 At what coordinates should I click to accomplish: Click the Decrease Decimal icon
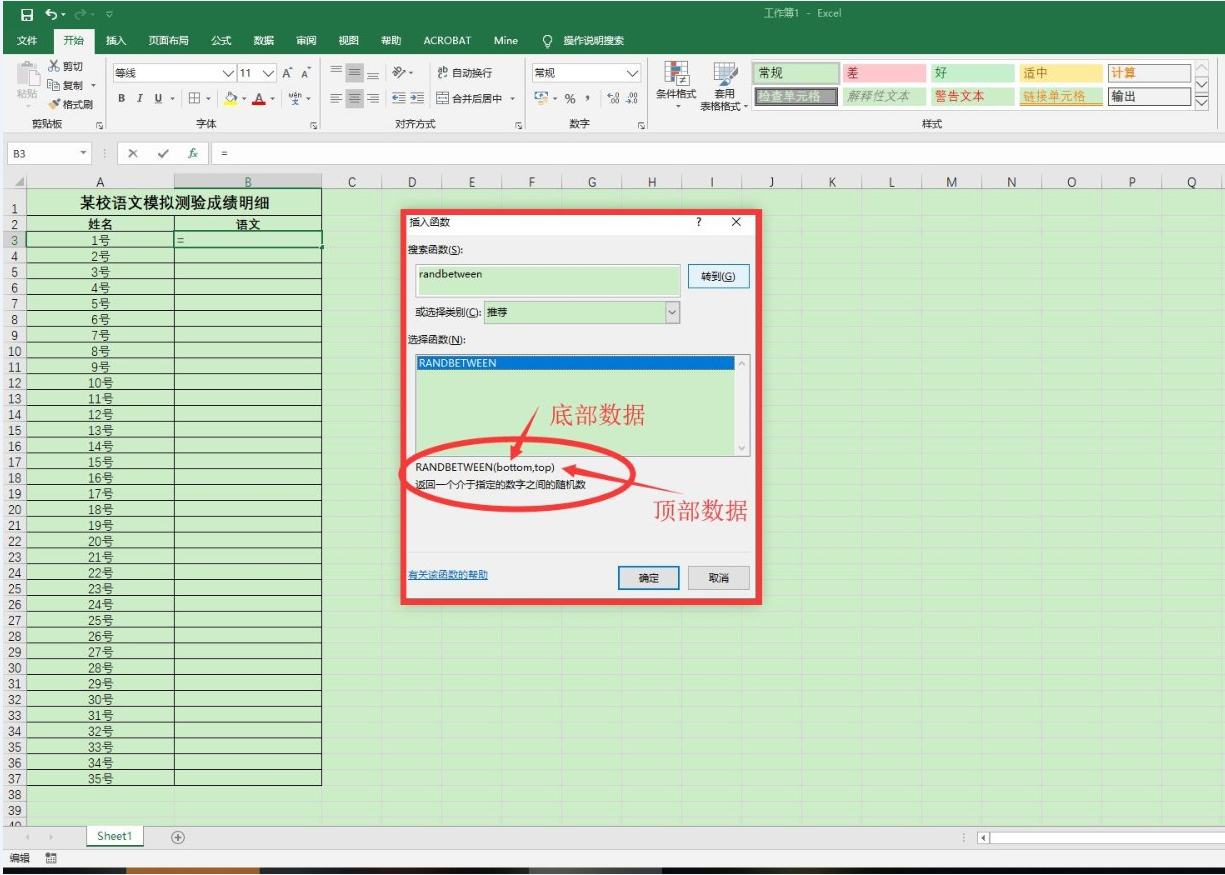[632, 98]
